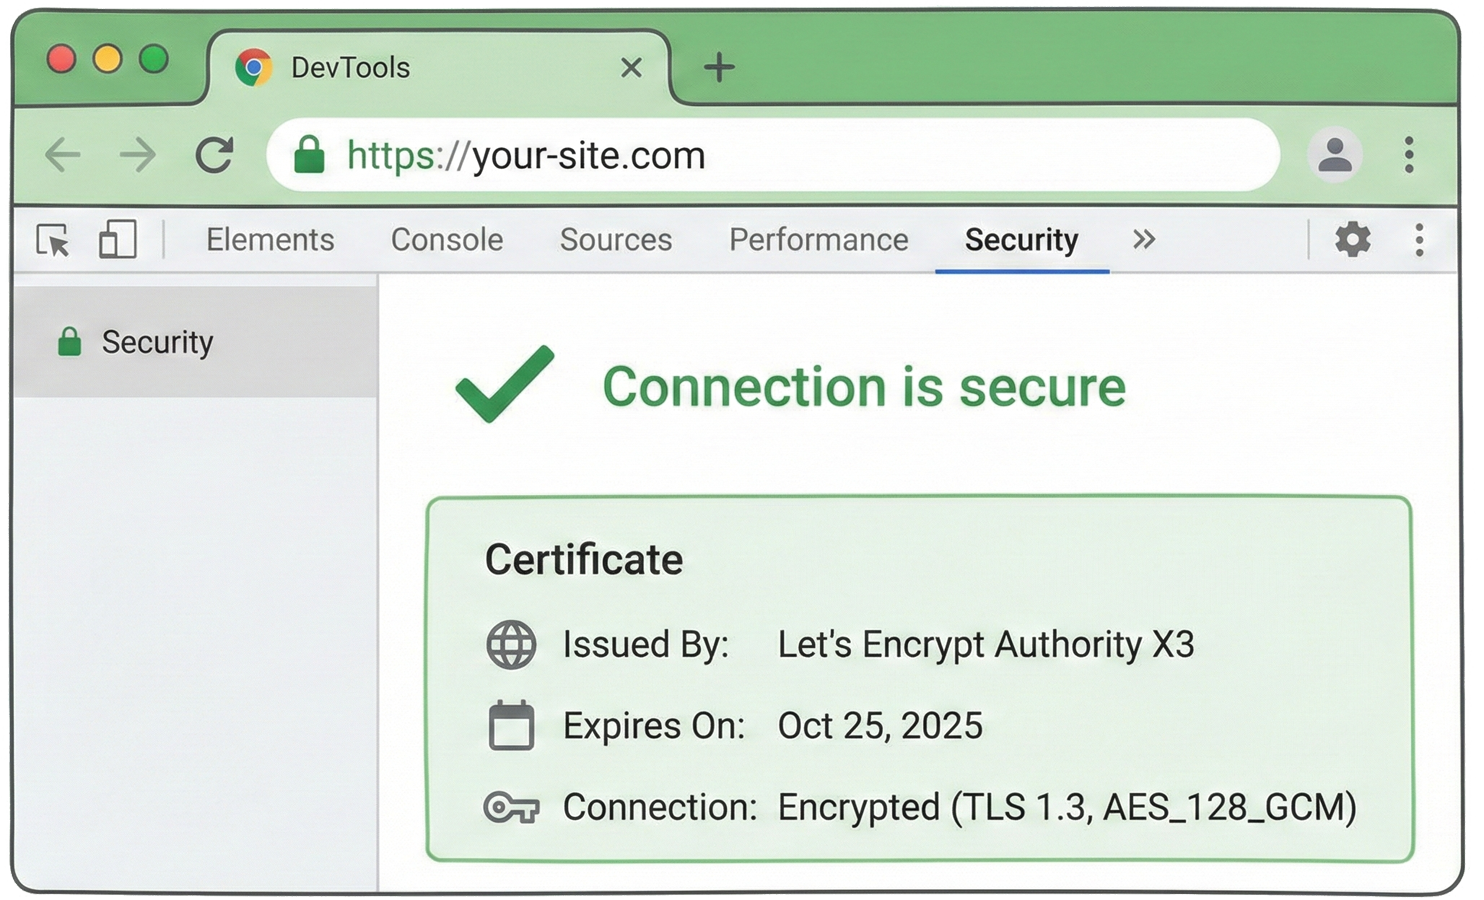Expand the hidden DevTools panels chevron

coord(1144,239)
